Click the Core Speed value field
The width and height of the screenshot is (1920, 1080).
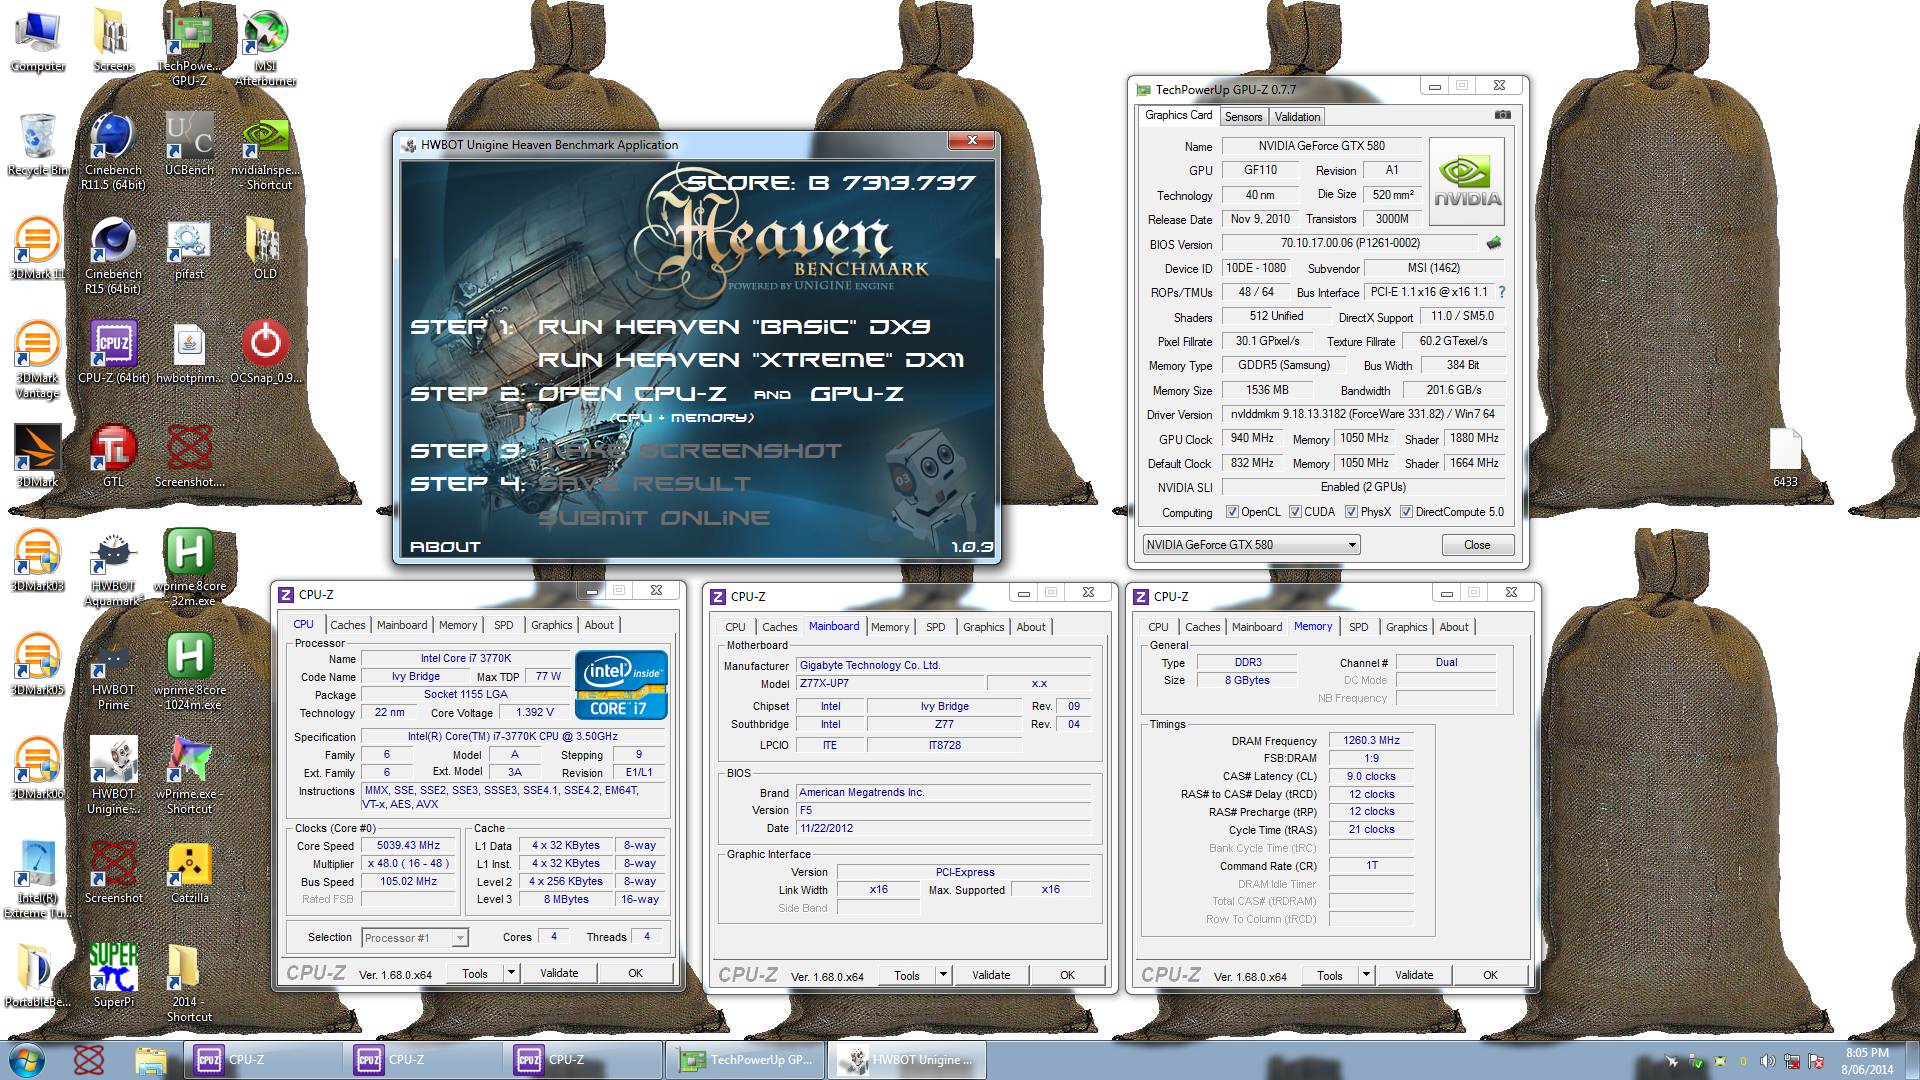(408, 846)
